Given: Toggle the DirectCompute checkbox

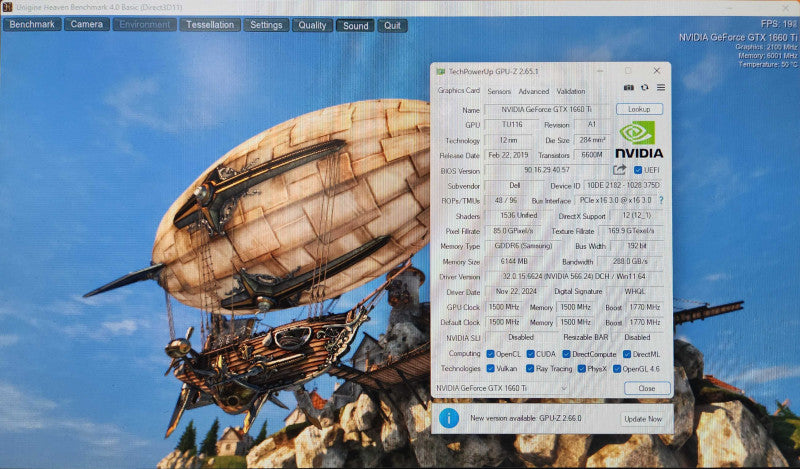Looking at the screenshot, I should click(x=566, y=354).
